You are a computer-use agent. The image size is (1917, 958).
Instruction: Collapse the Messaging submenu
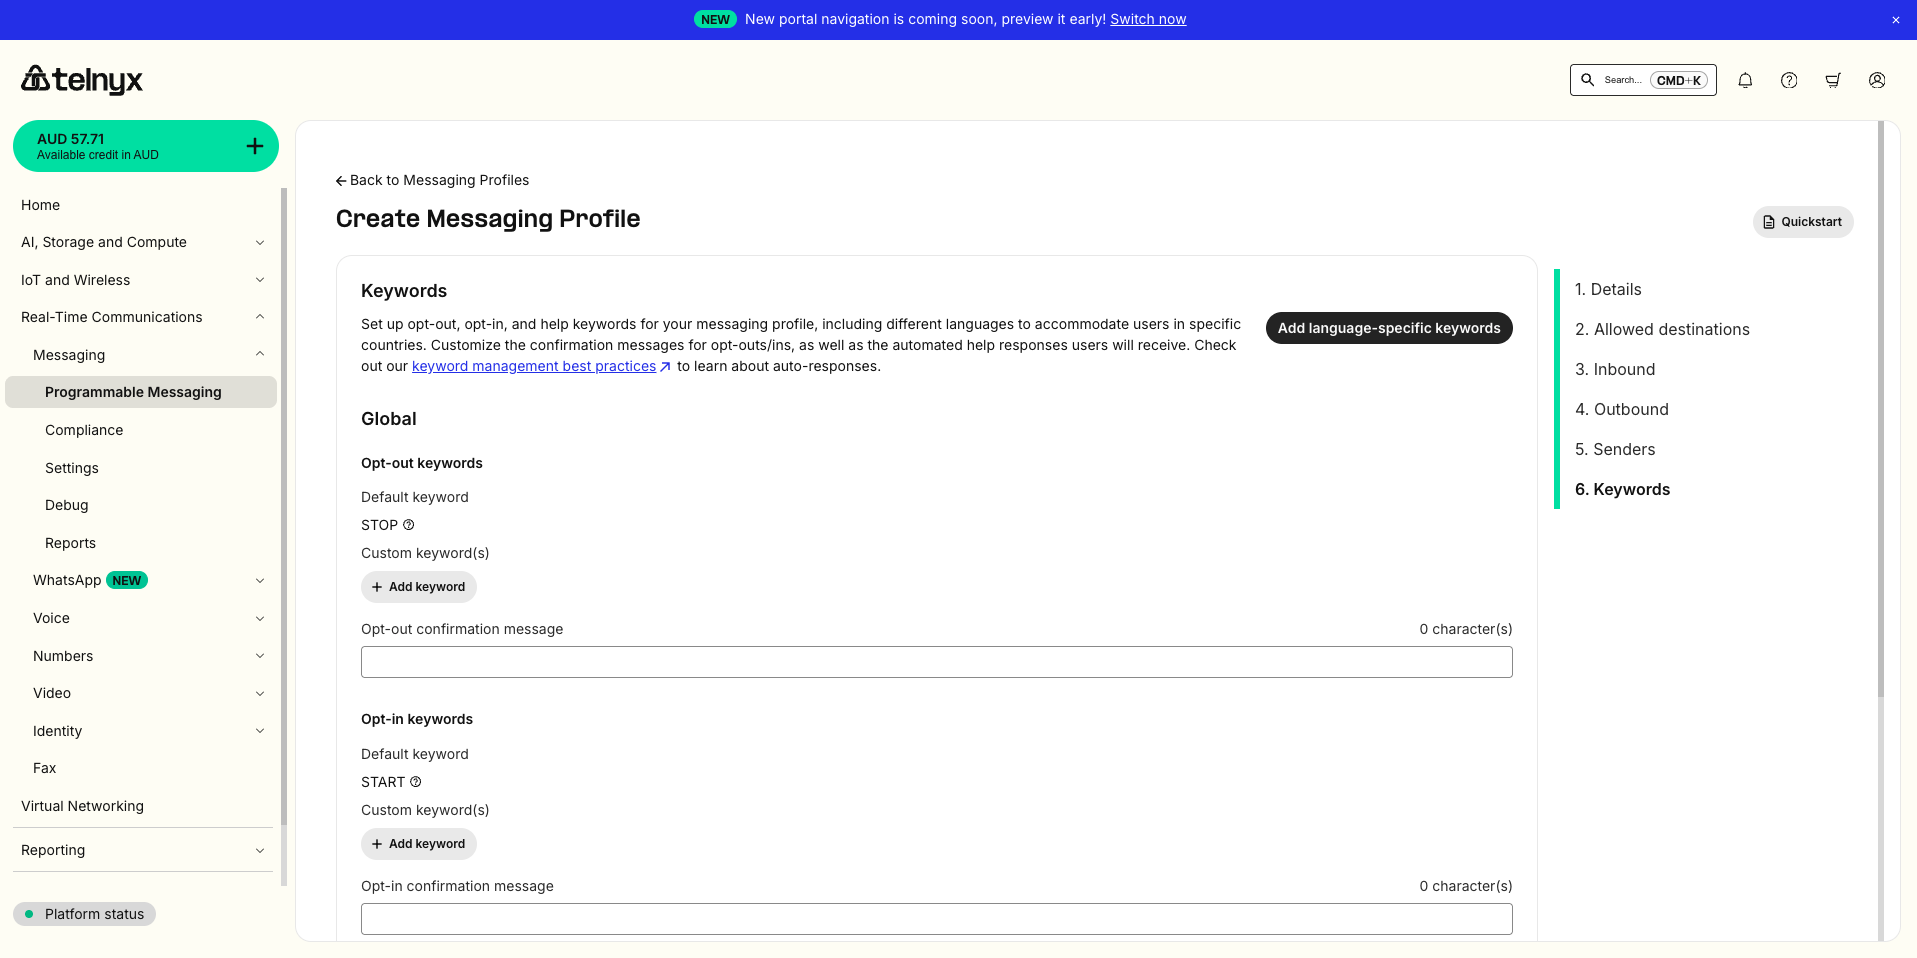259,355
